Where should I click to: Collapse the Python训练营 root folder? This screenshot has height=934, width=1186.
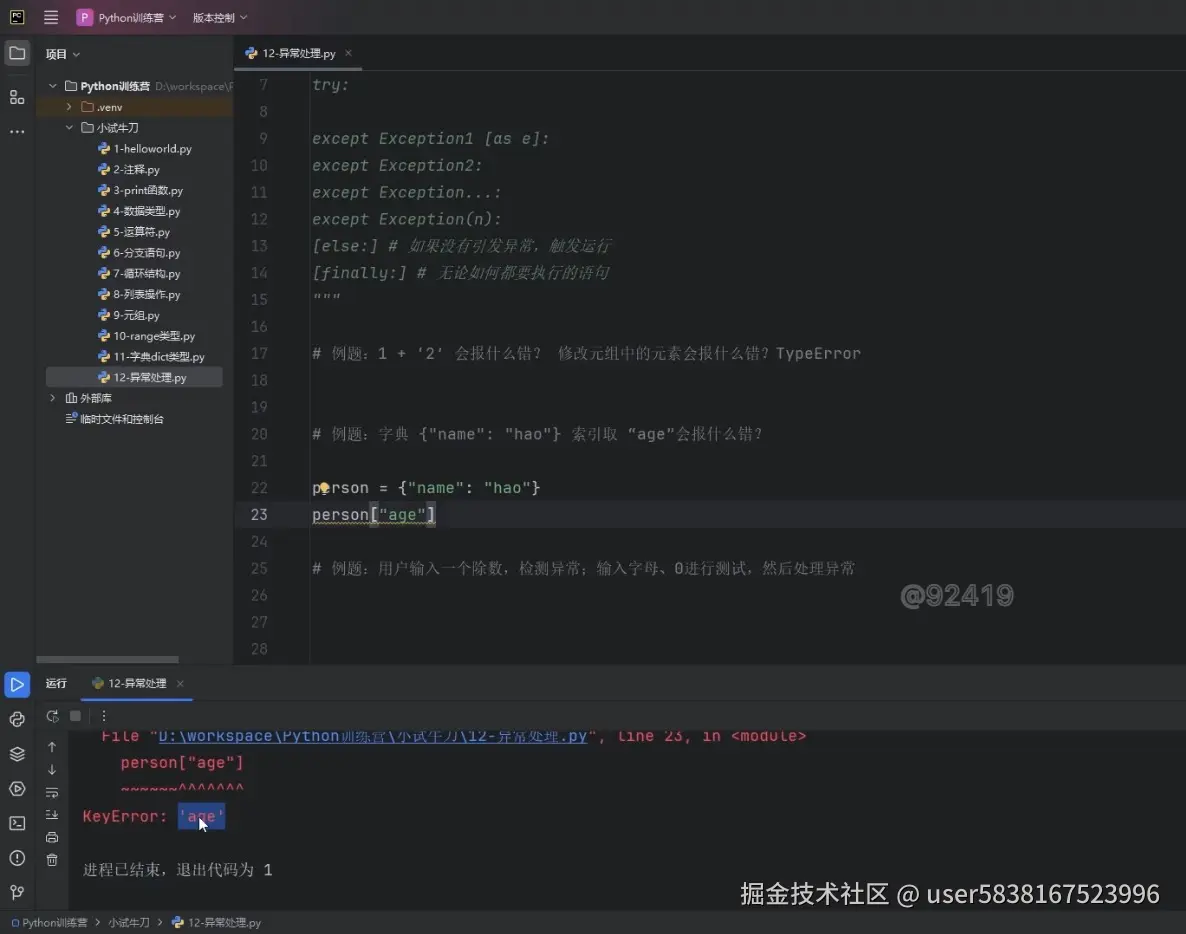pos(52,86)
